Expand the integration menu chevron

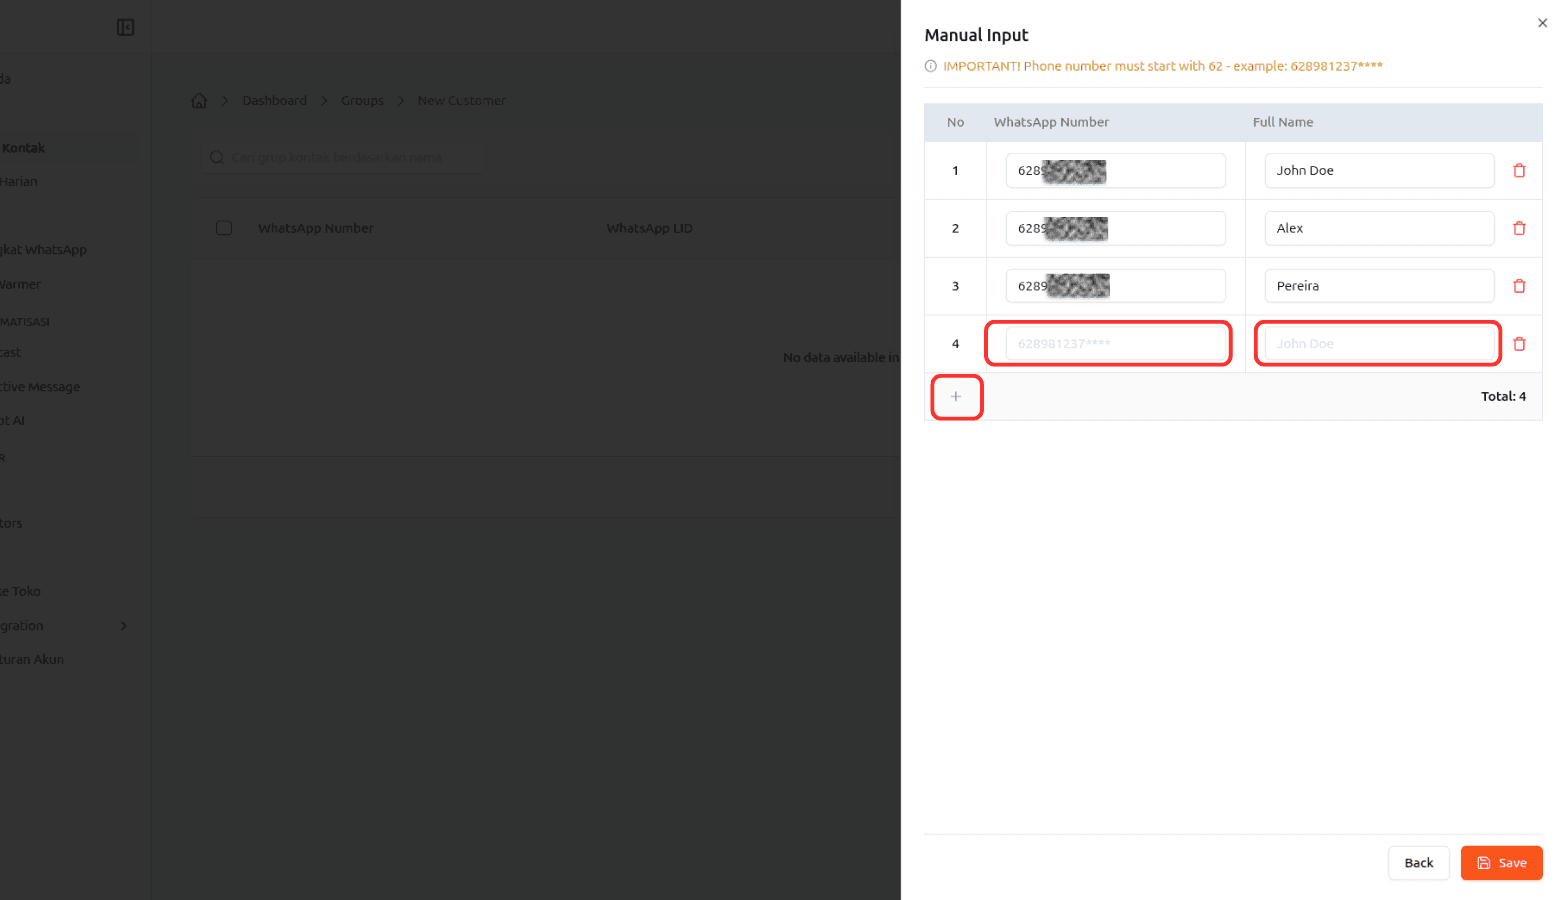click(124, 626)
